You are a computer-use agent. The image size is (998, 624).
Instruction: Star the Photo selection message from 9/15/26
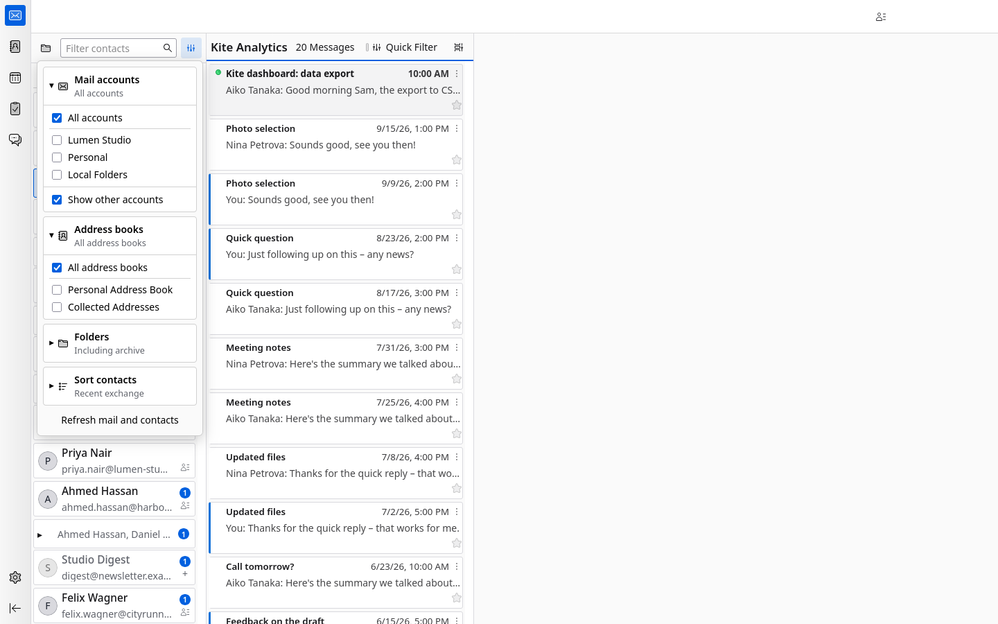click(456, 160)
